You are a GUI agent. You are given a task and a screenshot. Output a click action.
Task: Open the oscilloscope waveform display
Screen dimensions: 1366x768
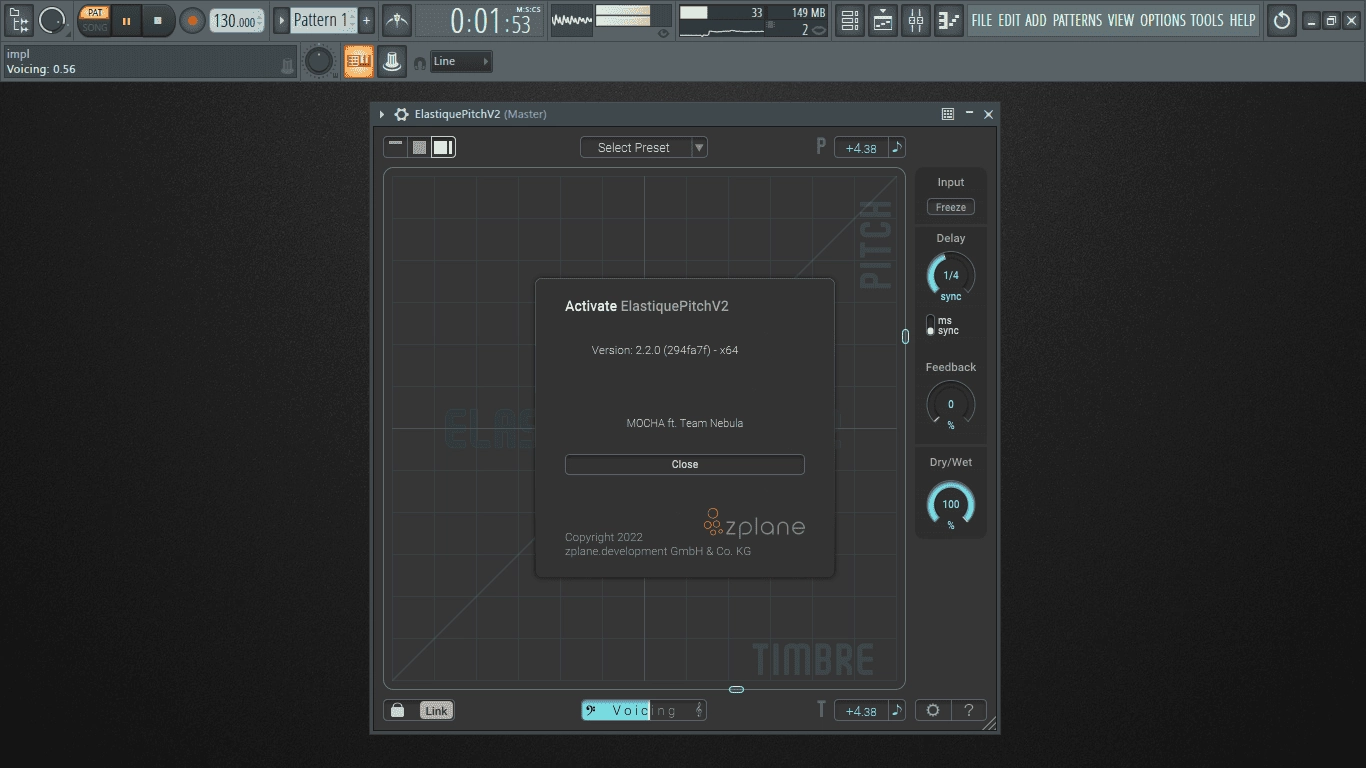572,20
